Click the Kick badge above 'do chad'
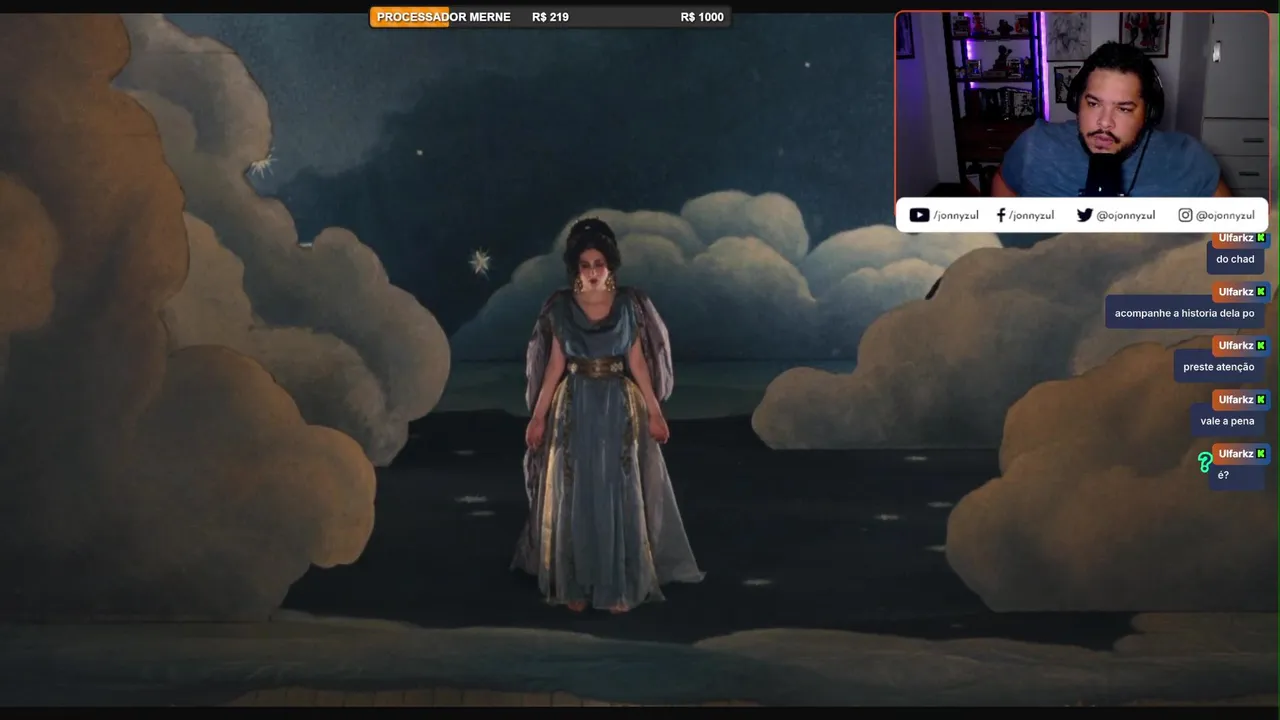 1261,238
